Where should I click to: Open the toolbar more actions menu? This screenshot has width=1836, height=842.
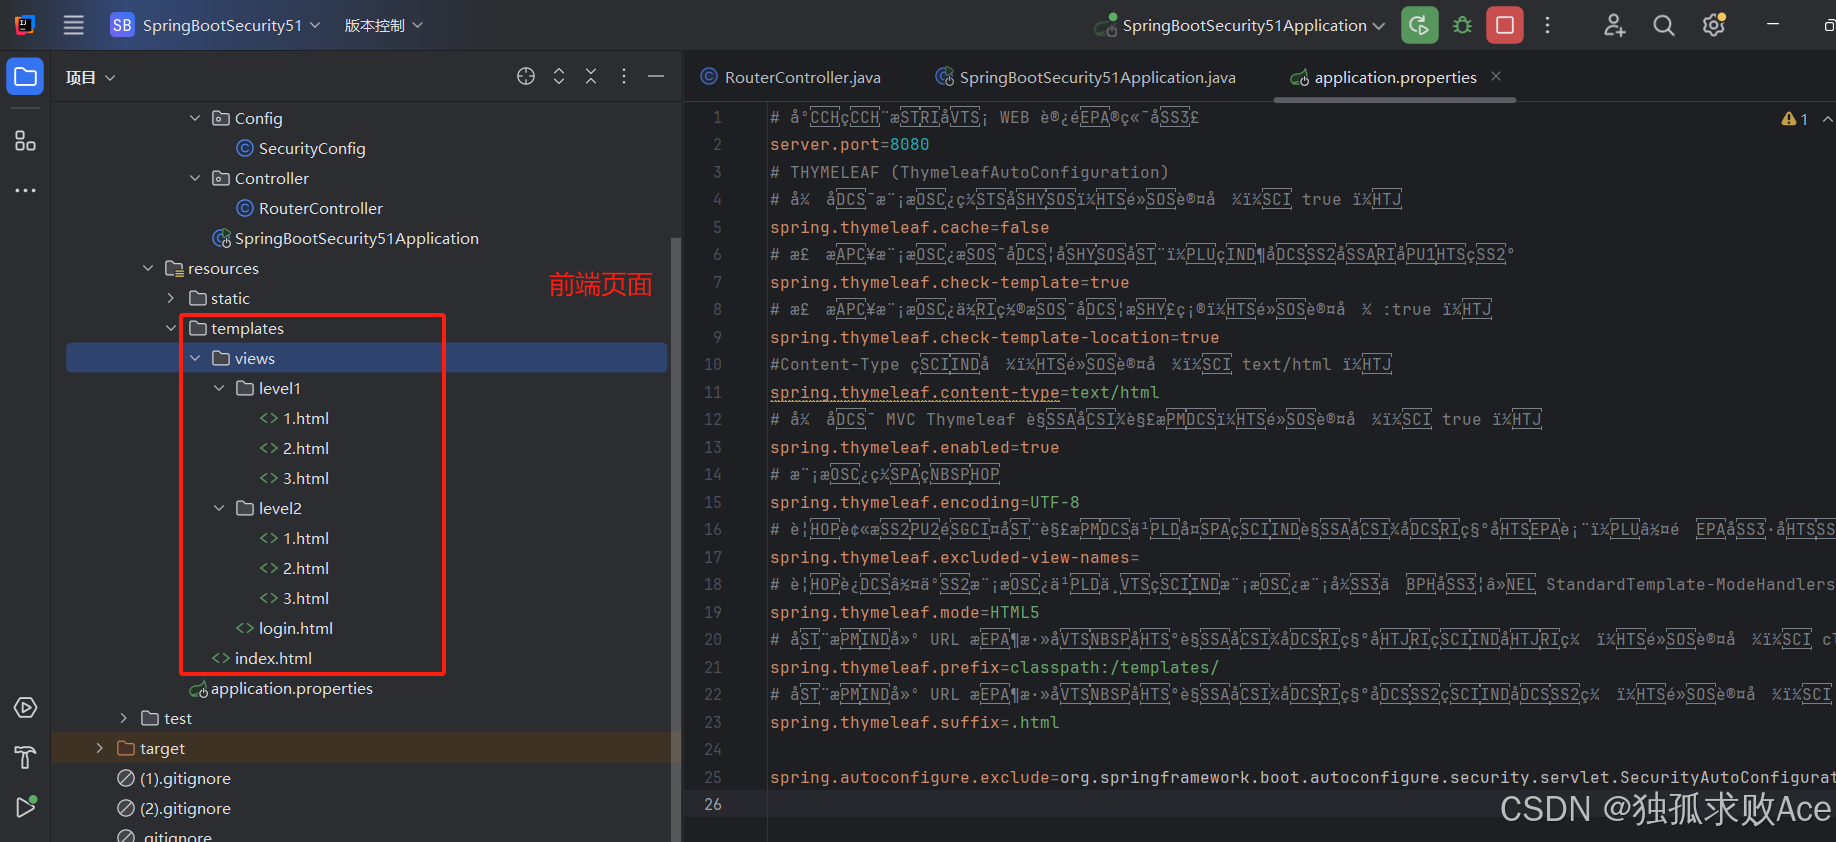(1547, 25)
